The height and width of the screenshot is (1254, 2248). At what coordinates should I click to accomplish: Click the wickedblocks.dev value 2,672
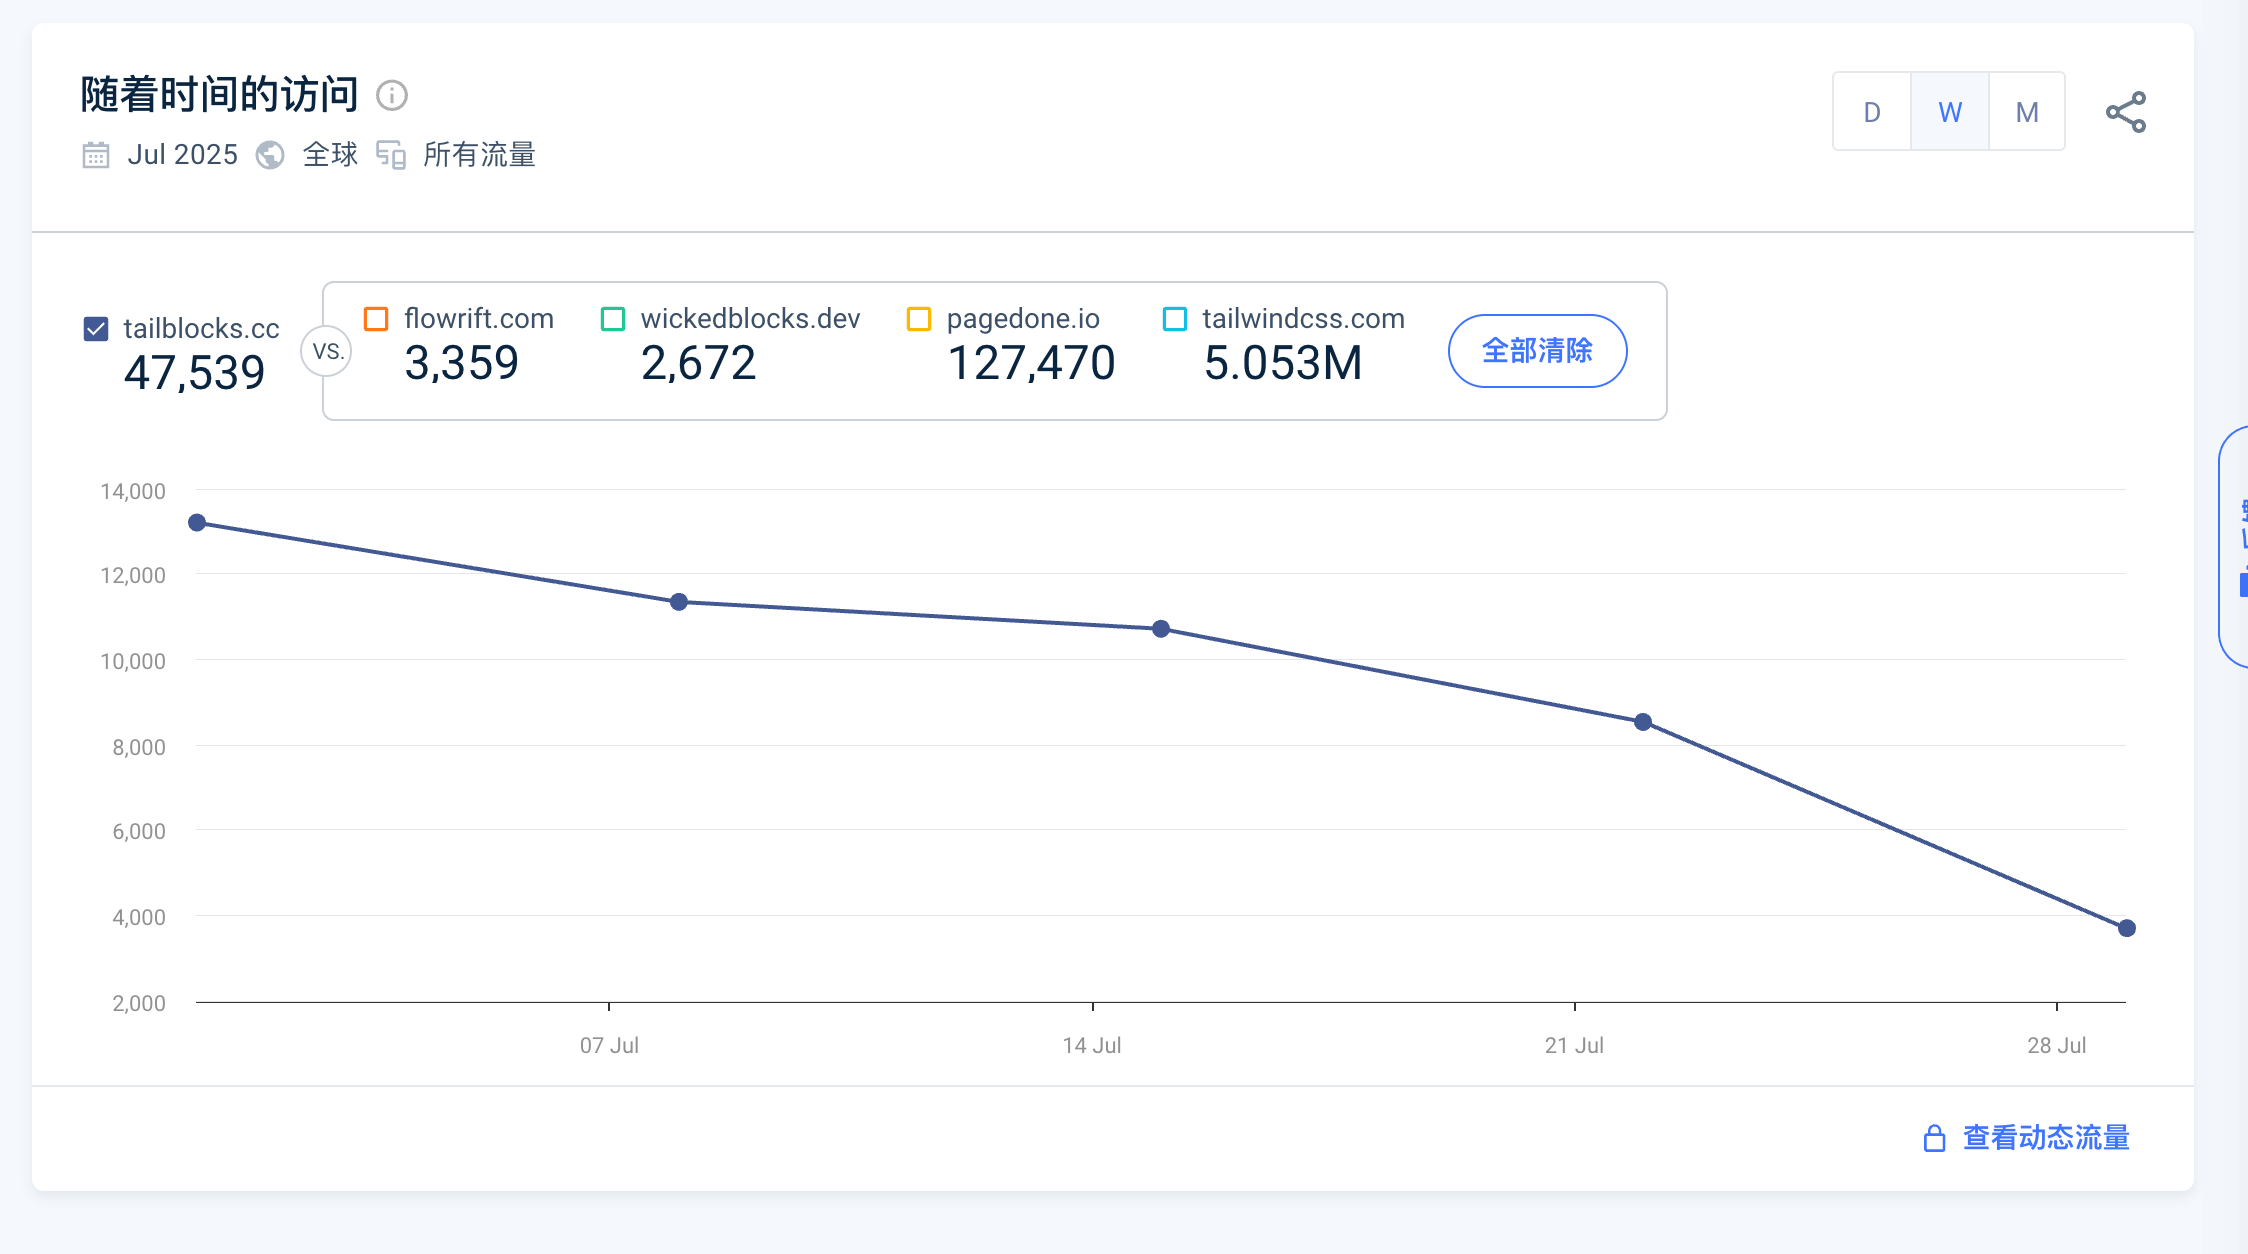699,362
